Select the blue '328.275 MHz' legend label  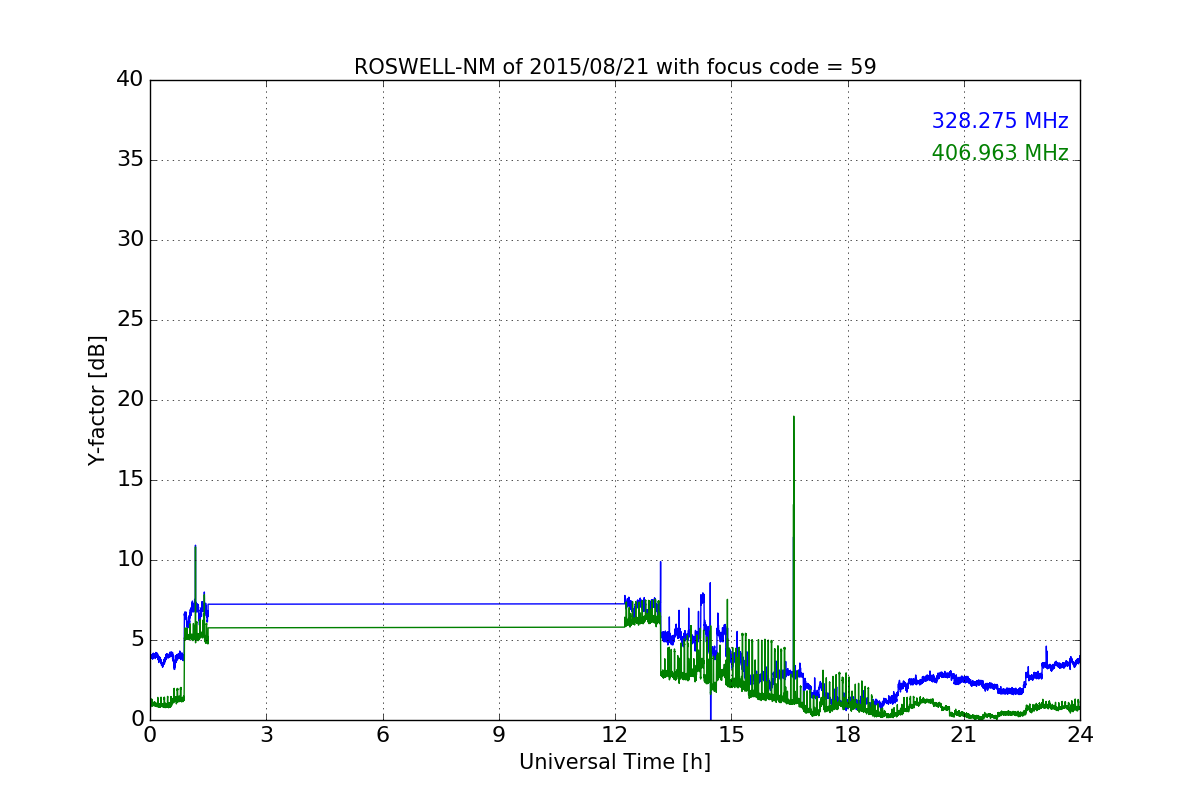1000,121
